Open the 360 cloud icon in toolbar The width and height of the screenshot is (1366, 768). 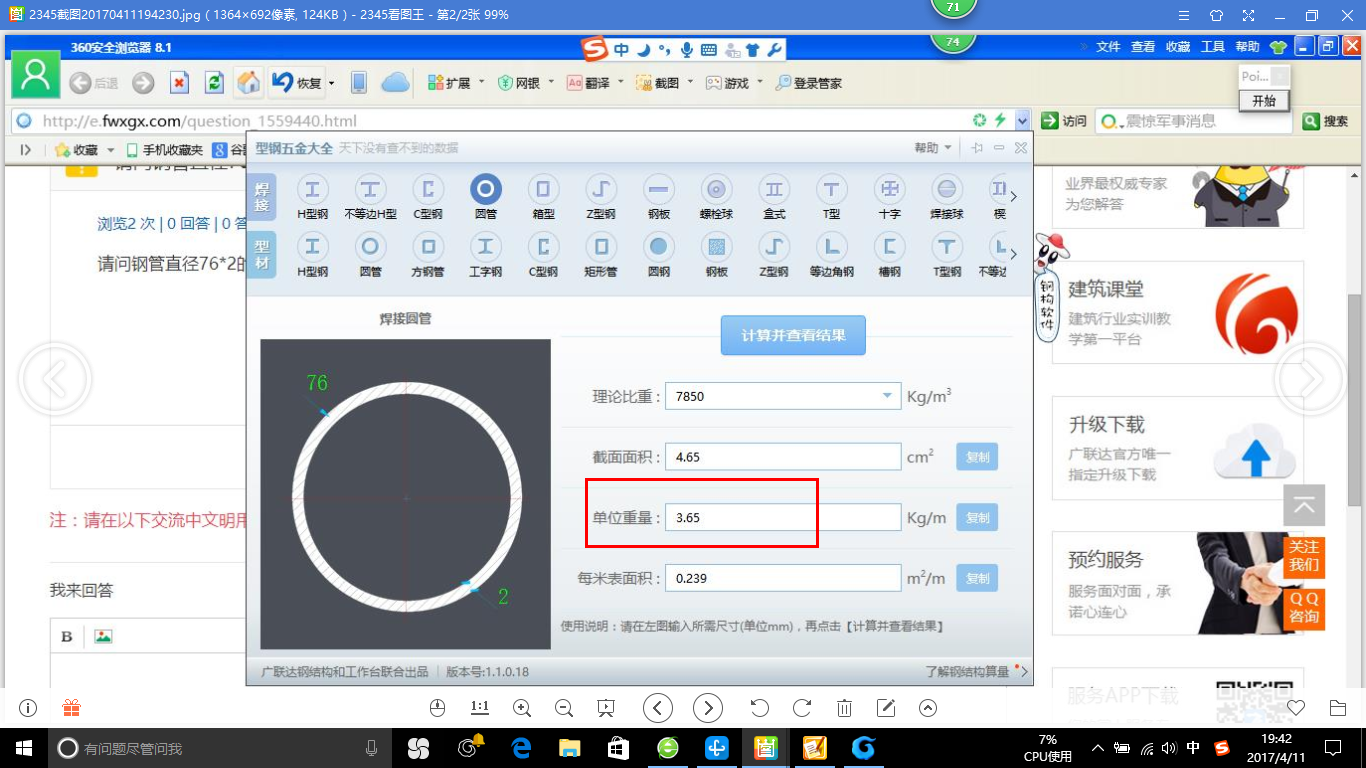(x=395, y=83)
